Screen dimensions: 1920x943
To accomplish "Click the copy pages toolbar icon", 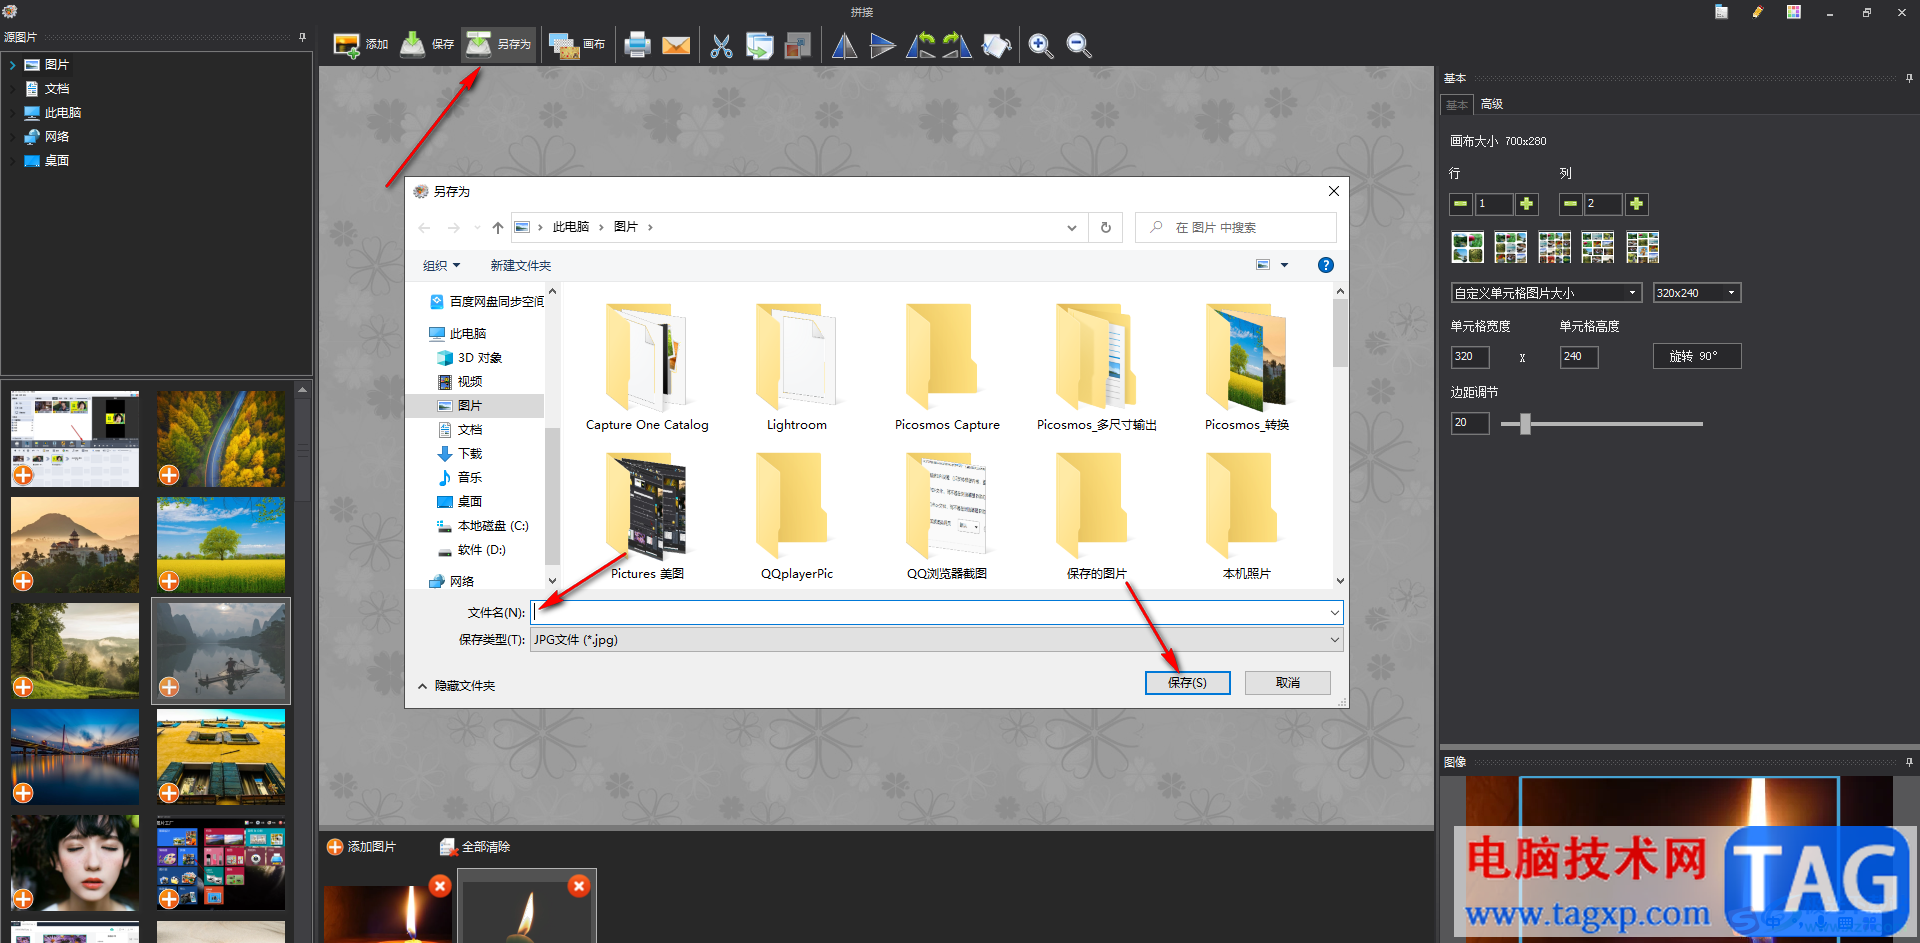I will [x=760, y=46].
